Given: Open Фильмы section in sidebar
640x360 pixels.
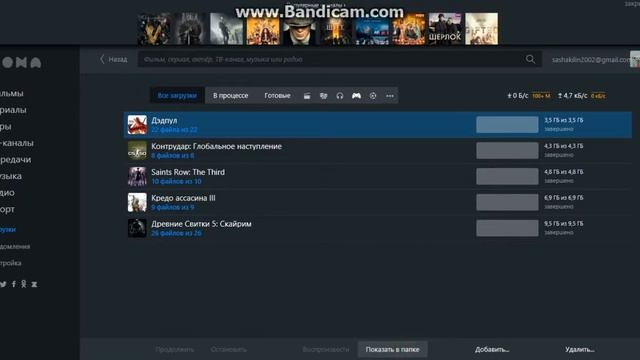Looking at the screenshot, I should (x=11, y=93).
